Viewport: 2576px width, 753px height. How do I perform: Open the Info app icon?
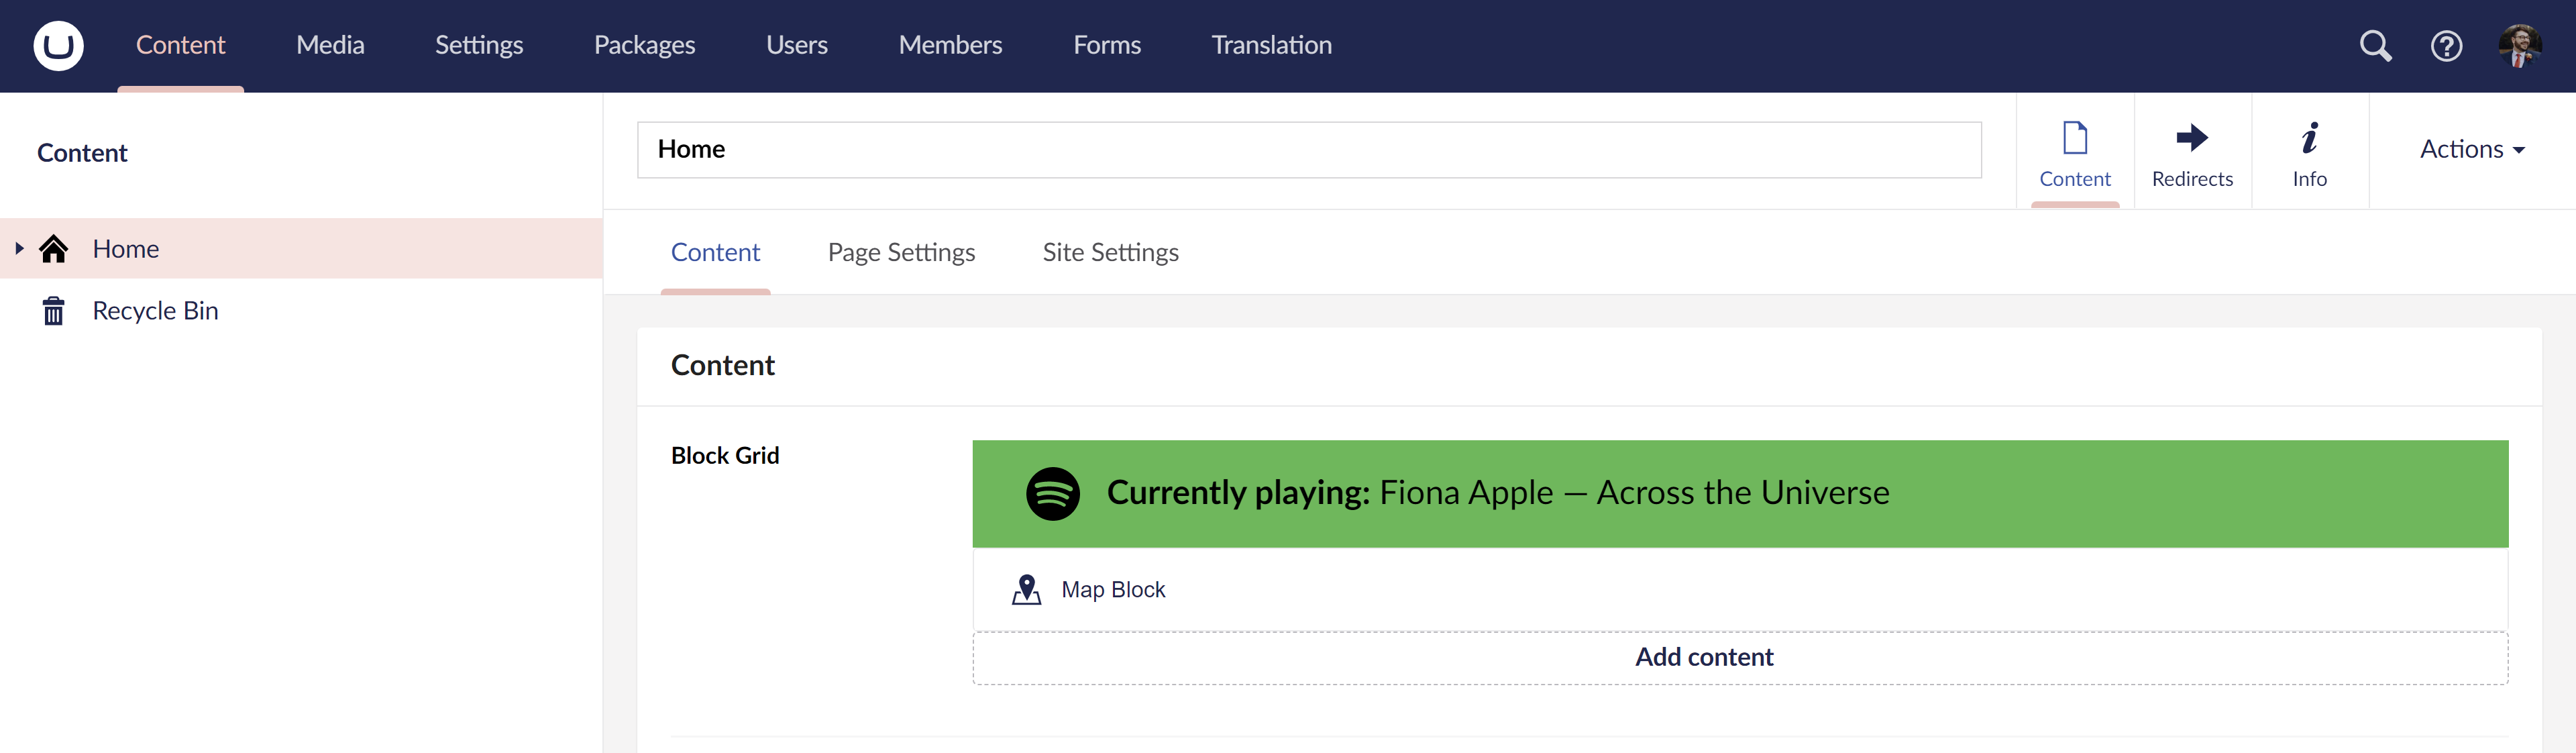2309,138
